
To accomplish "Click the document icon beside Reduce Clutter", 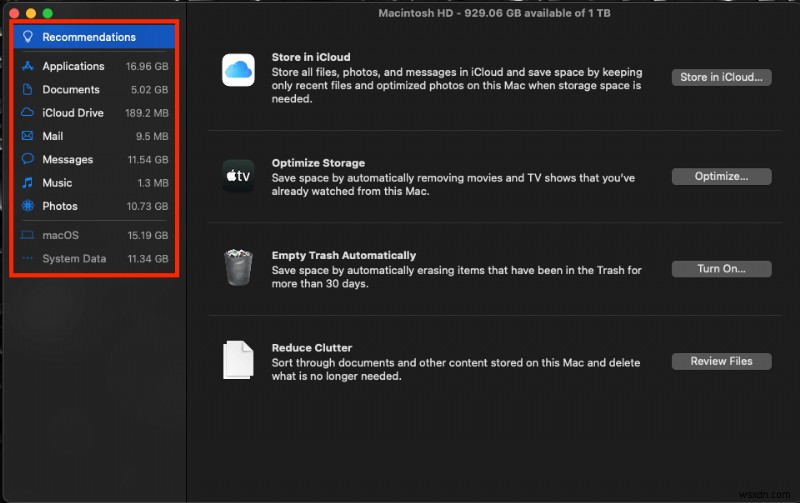I will click(x=239, y=360).
